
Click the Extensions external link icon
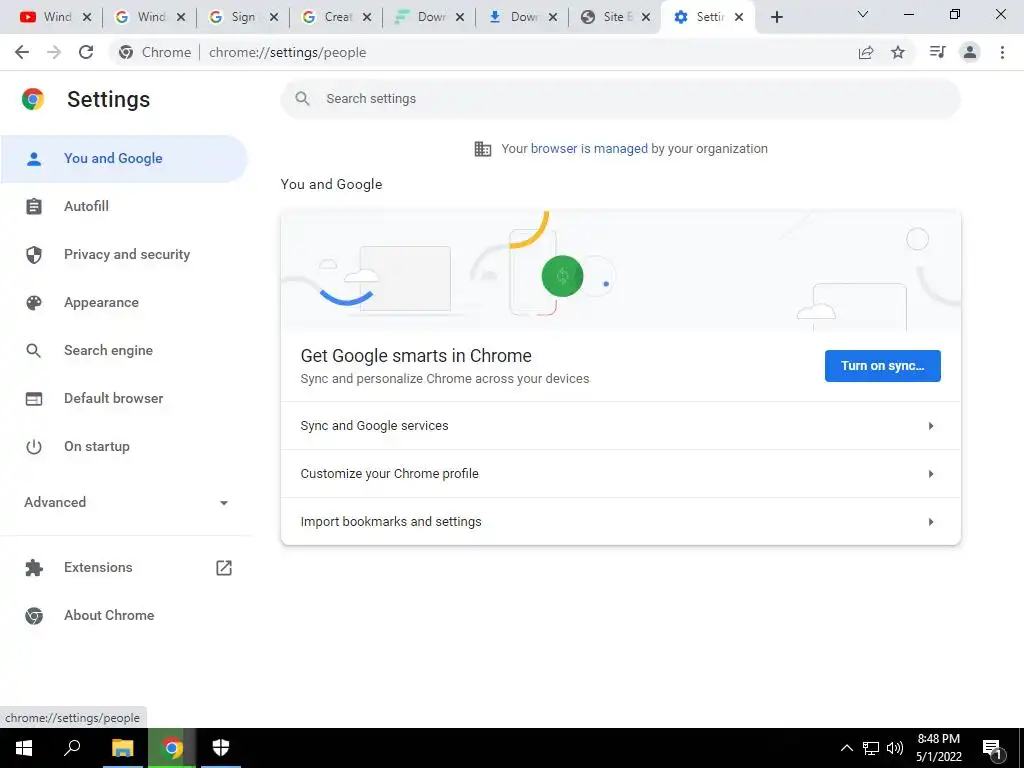(224, 568)
